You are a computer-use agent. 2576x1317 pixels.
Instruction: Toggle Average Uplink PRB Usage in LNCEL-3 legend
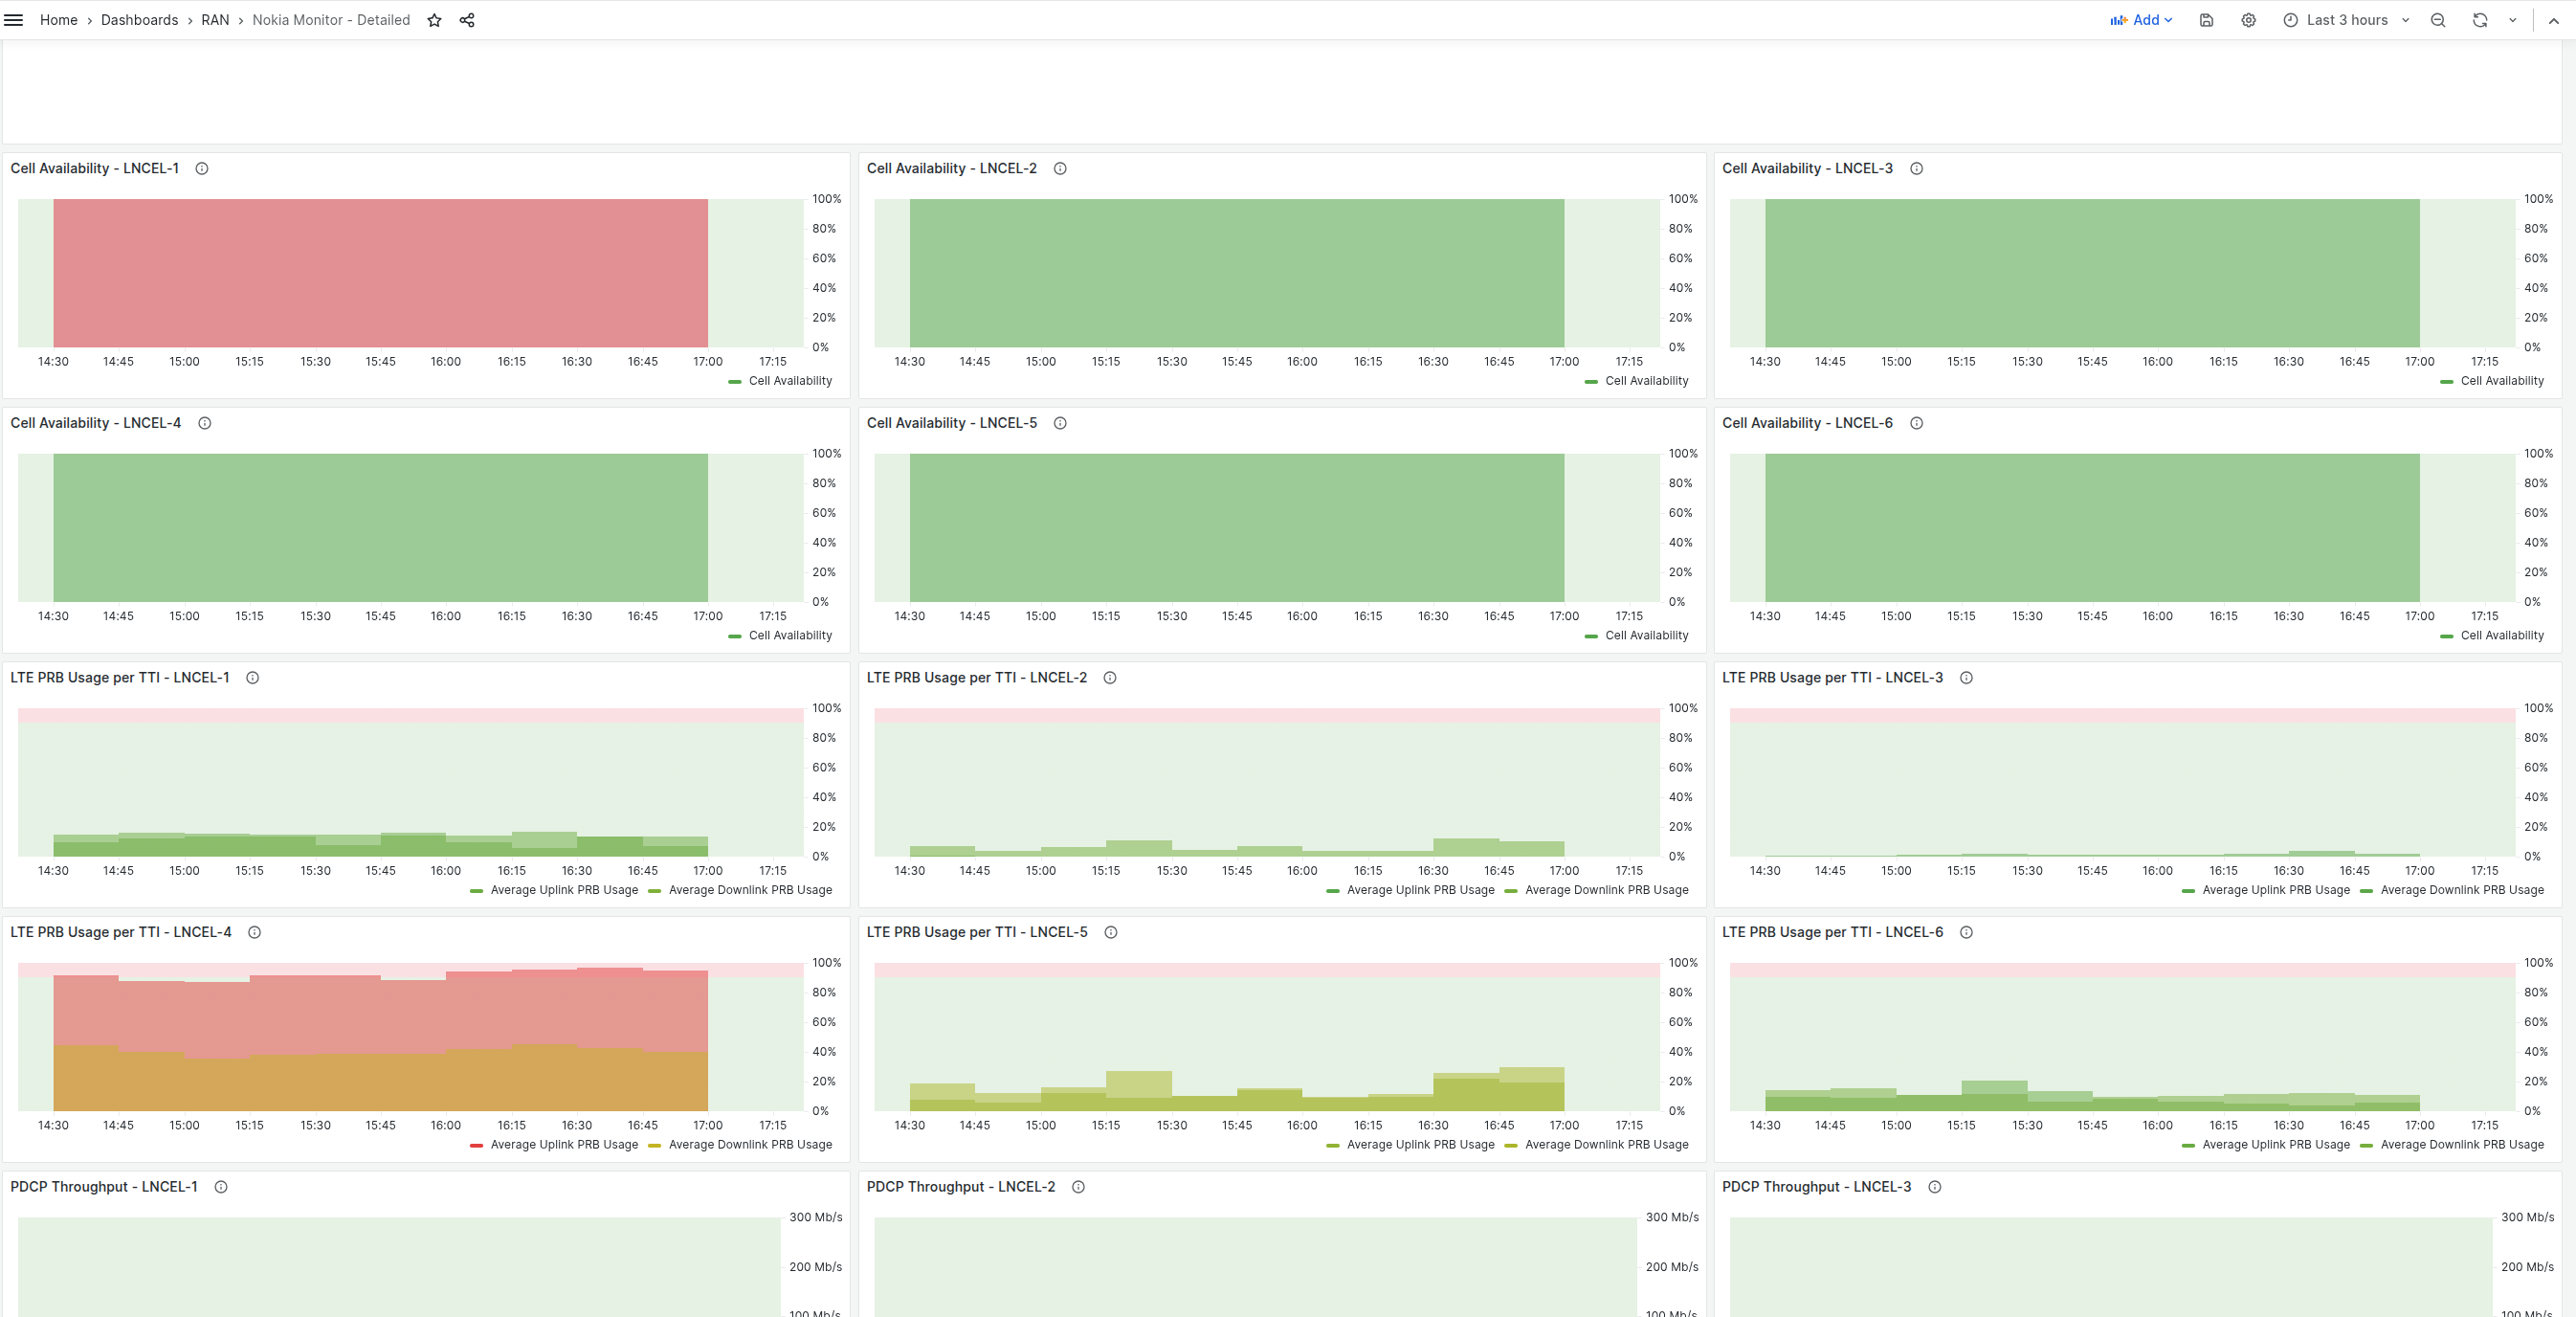pyautogui.click(x=2276, y=890)
